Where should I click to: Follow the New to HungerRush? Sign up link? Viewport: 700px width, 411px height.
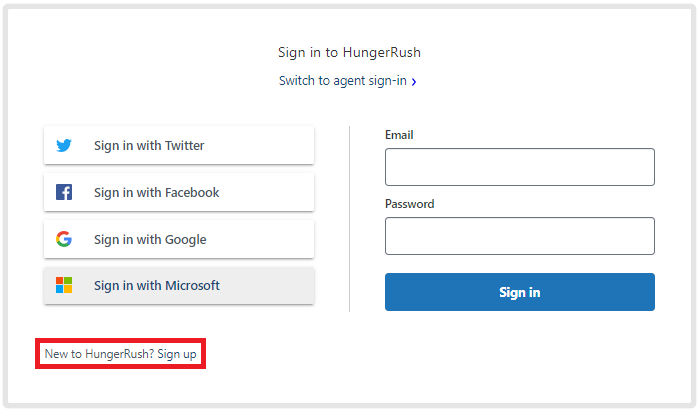(x=120, y=354)
